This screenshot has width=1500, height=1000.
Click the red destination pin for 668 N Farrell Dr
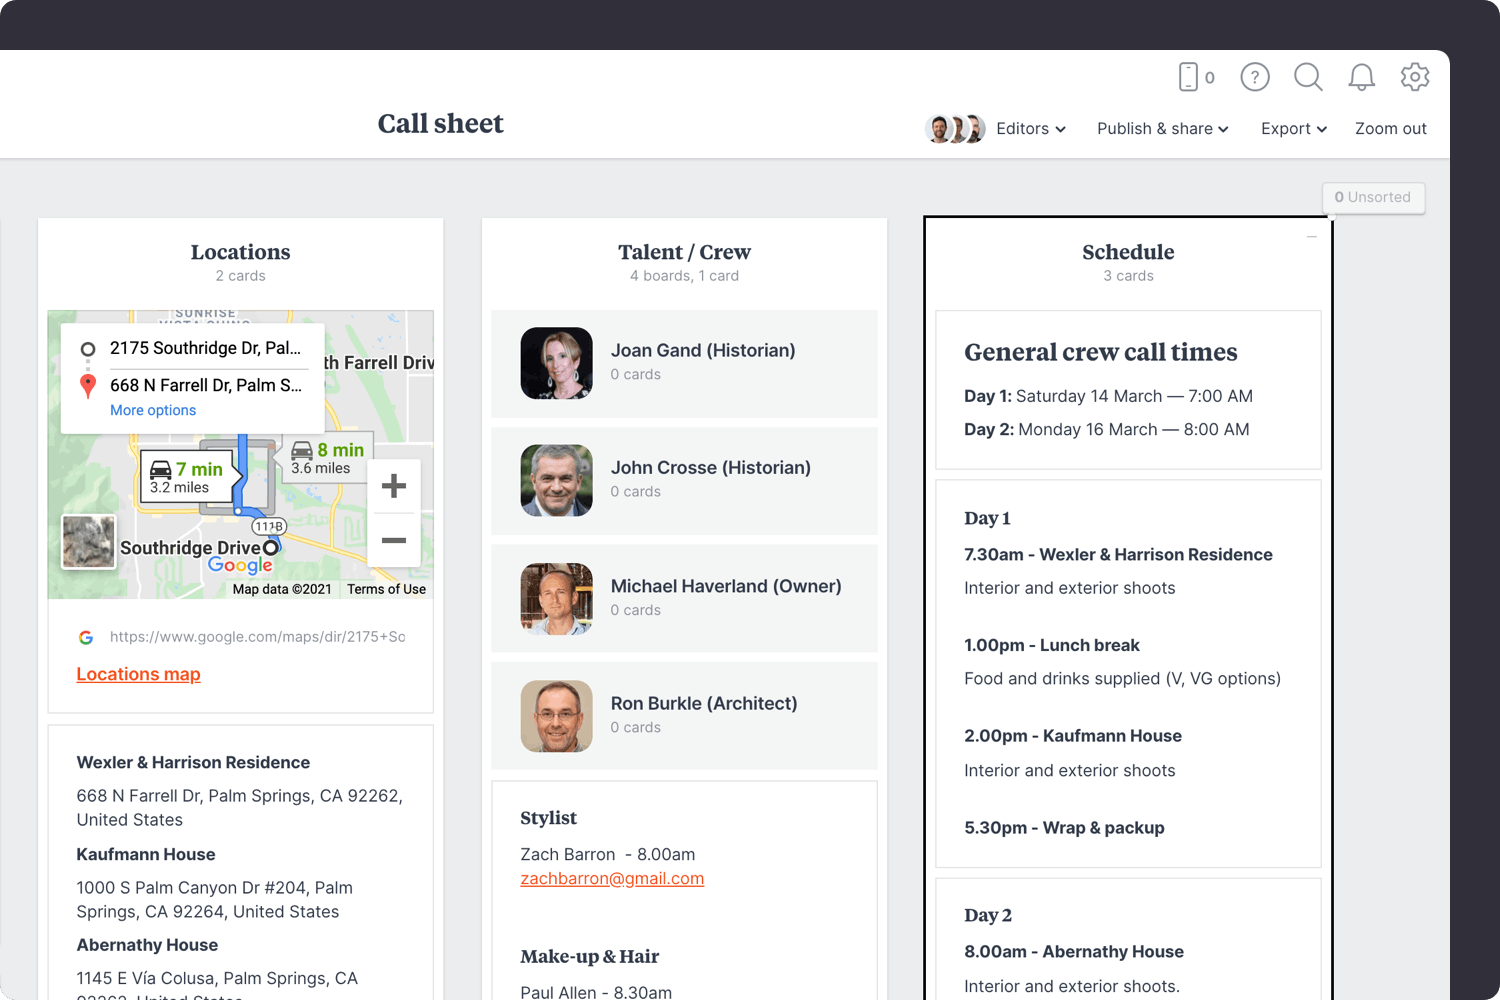[x=88, y=385]
